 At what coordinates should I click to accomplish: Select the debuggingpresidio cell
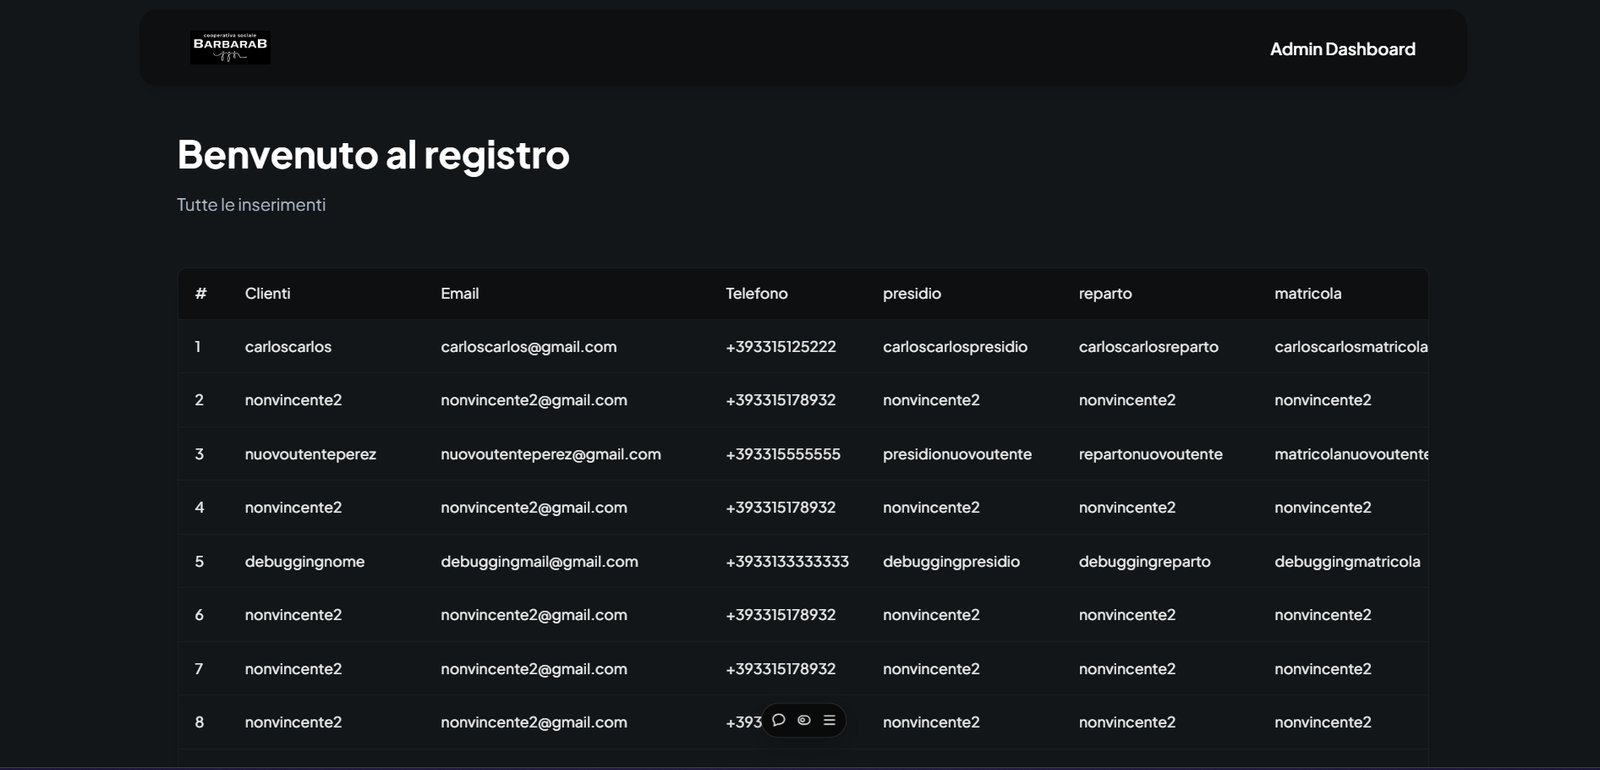click(x=951, y=562)
